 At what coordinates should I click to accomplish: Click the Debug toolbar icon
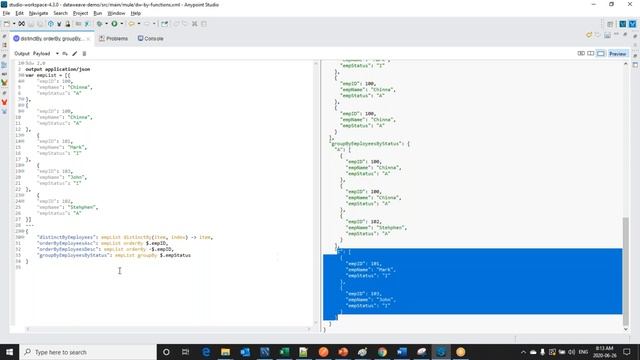99,24
